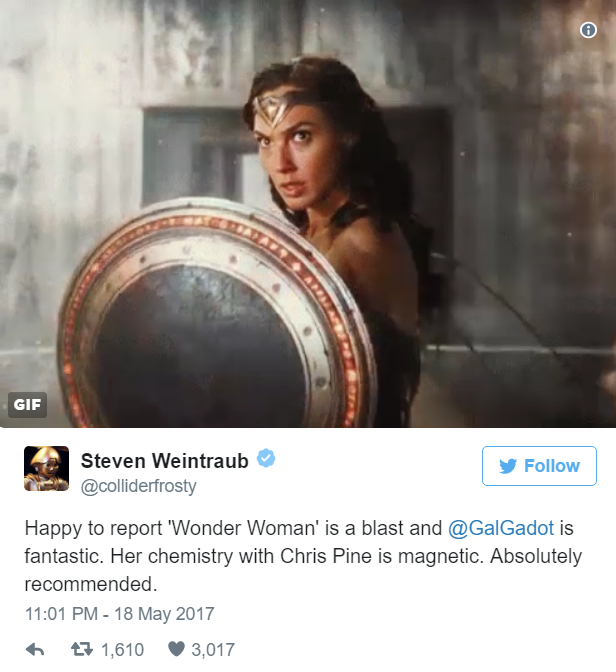Click the Steven Weintraub display name
The height and width of the screenshot is (672, 616).
pyautogui.click(x=165, y=461)
